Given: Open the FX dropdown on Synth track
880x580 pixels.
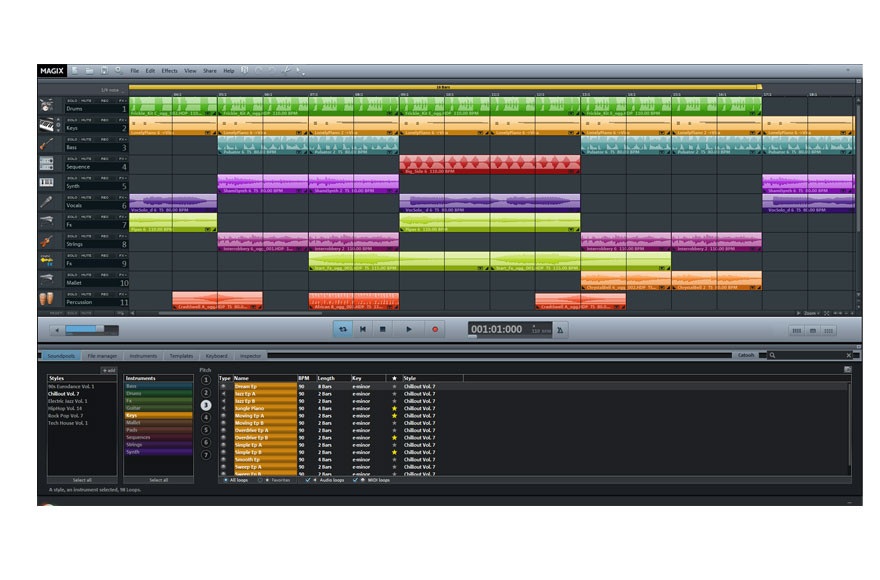Looking at the screenshot, I should point(122,178).
